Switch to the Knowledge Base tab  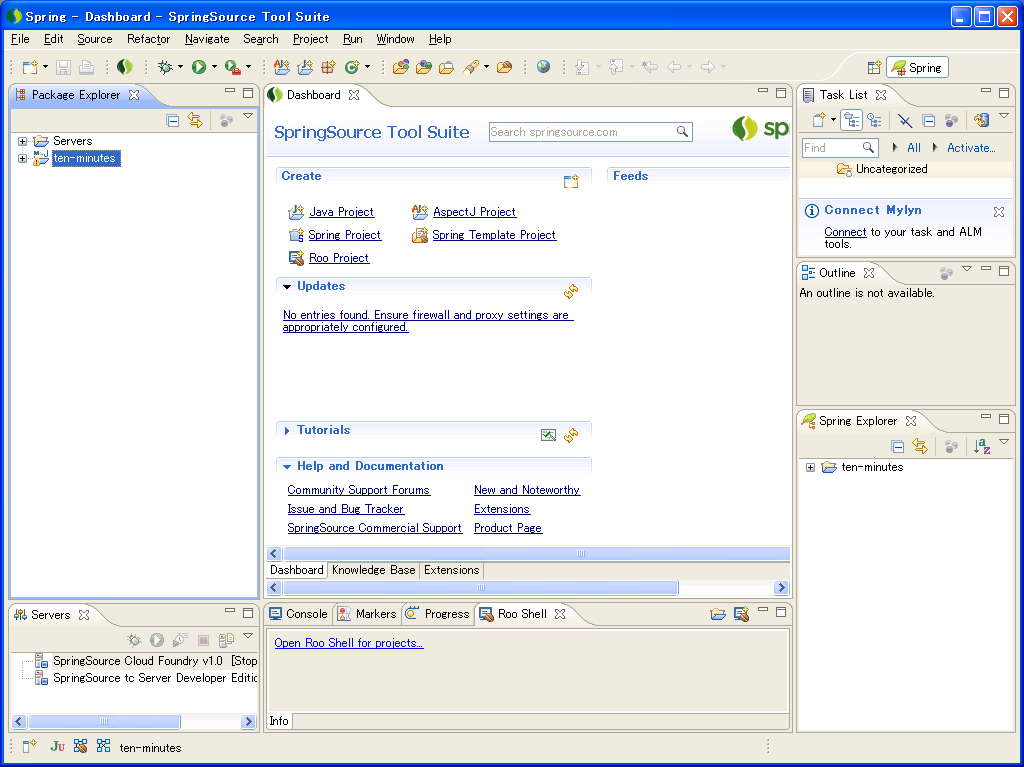tap(374, 570)
